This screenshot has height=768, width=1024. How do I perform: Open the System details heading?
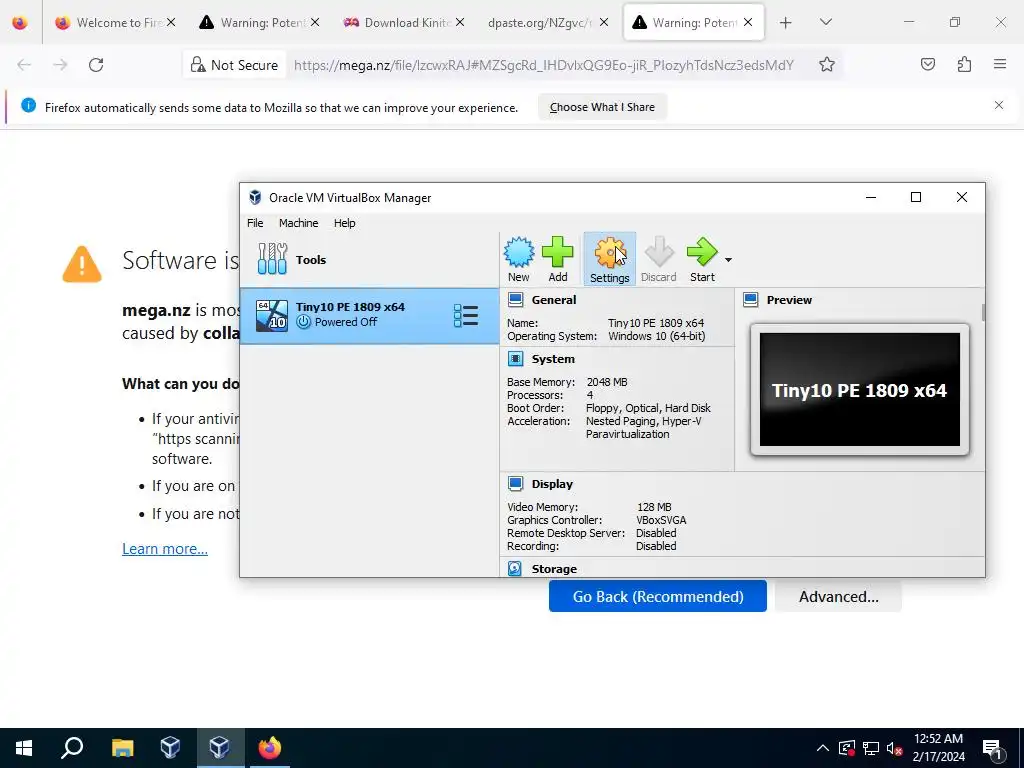553,359
